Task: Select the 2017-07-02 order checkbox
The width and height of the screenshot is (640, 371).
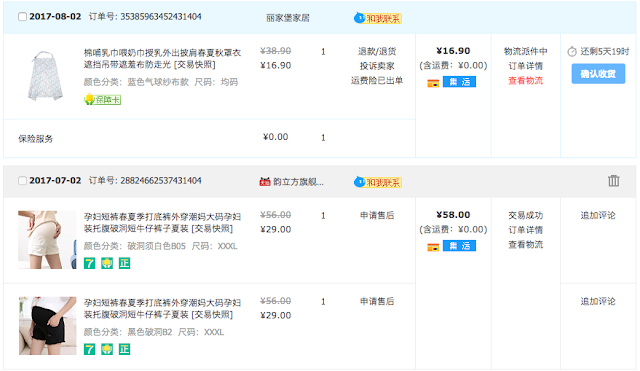Action: (x=22, y=180)
